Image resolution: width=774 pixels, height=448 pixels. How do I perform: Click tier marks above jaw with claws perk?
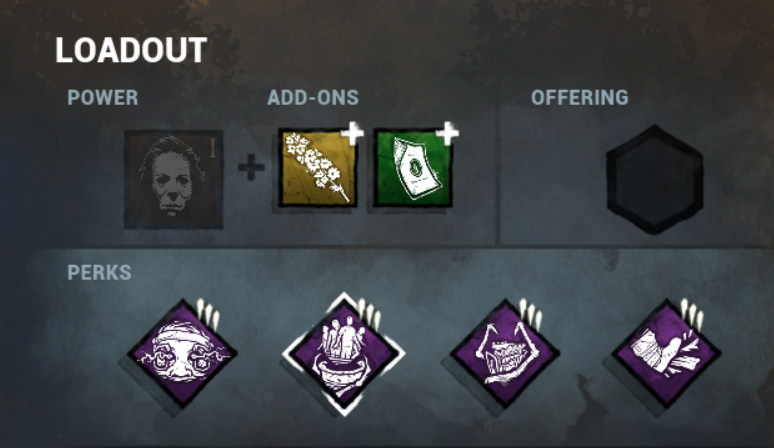[531, 314]
